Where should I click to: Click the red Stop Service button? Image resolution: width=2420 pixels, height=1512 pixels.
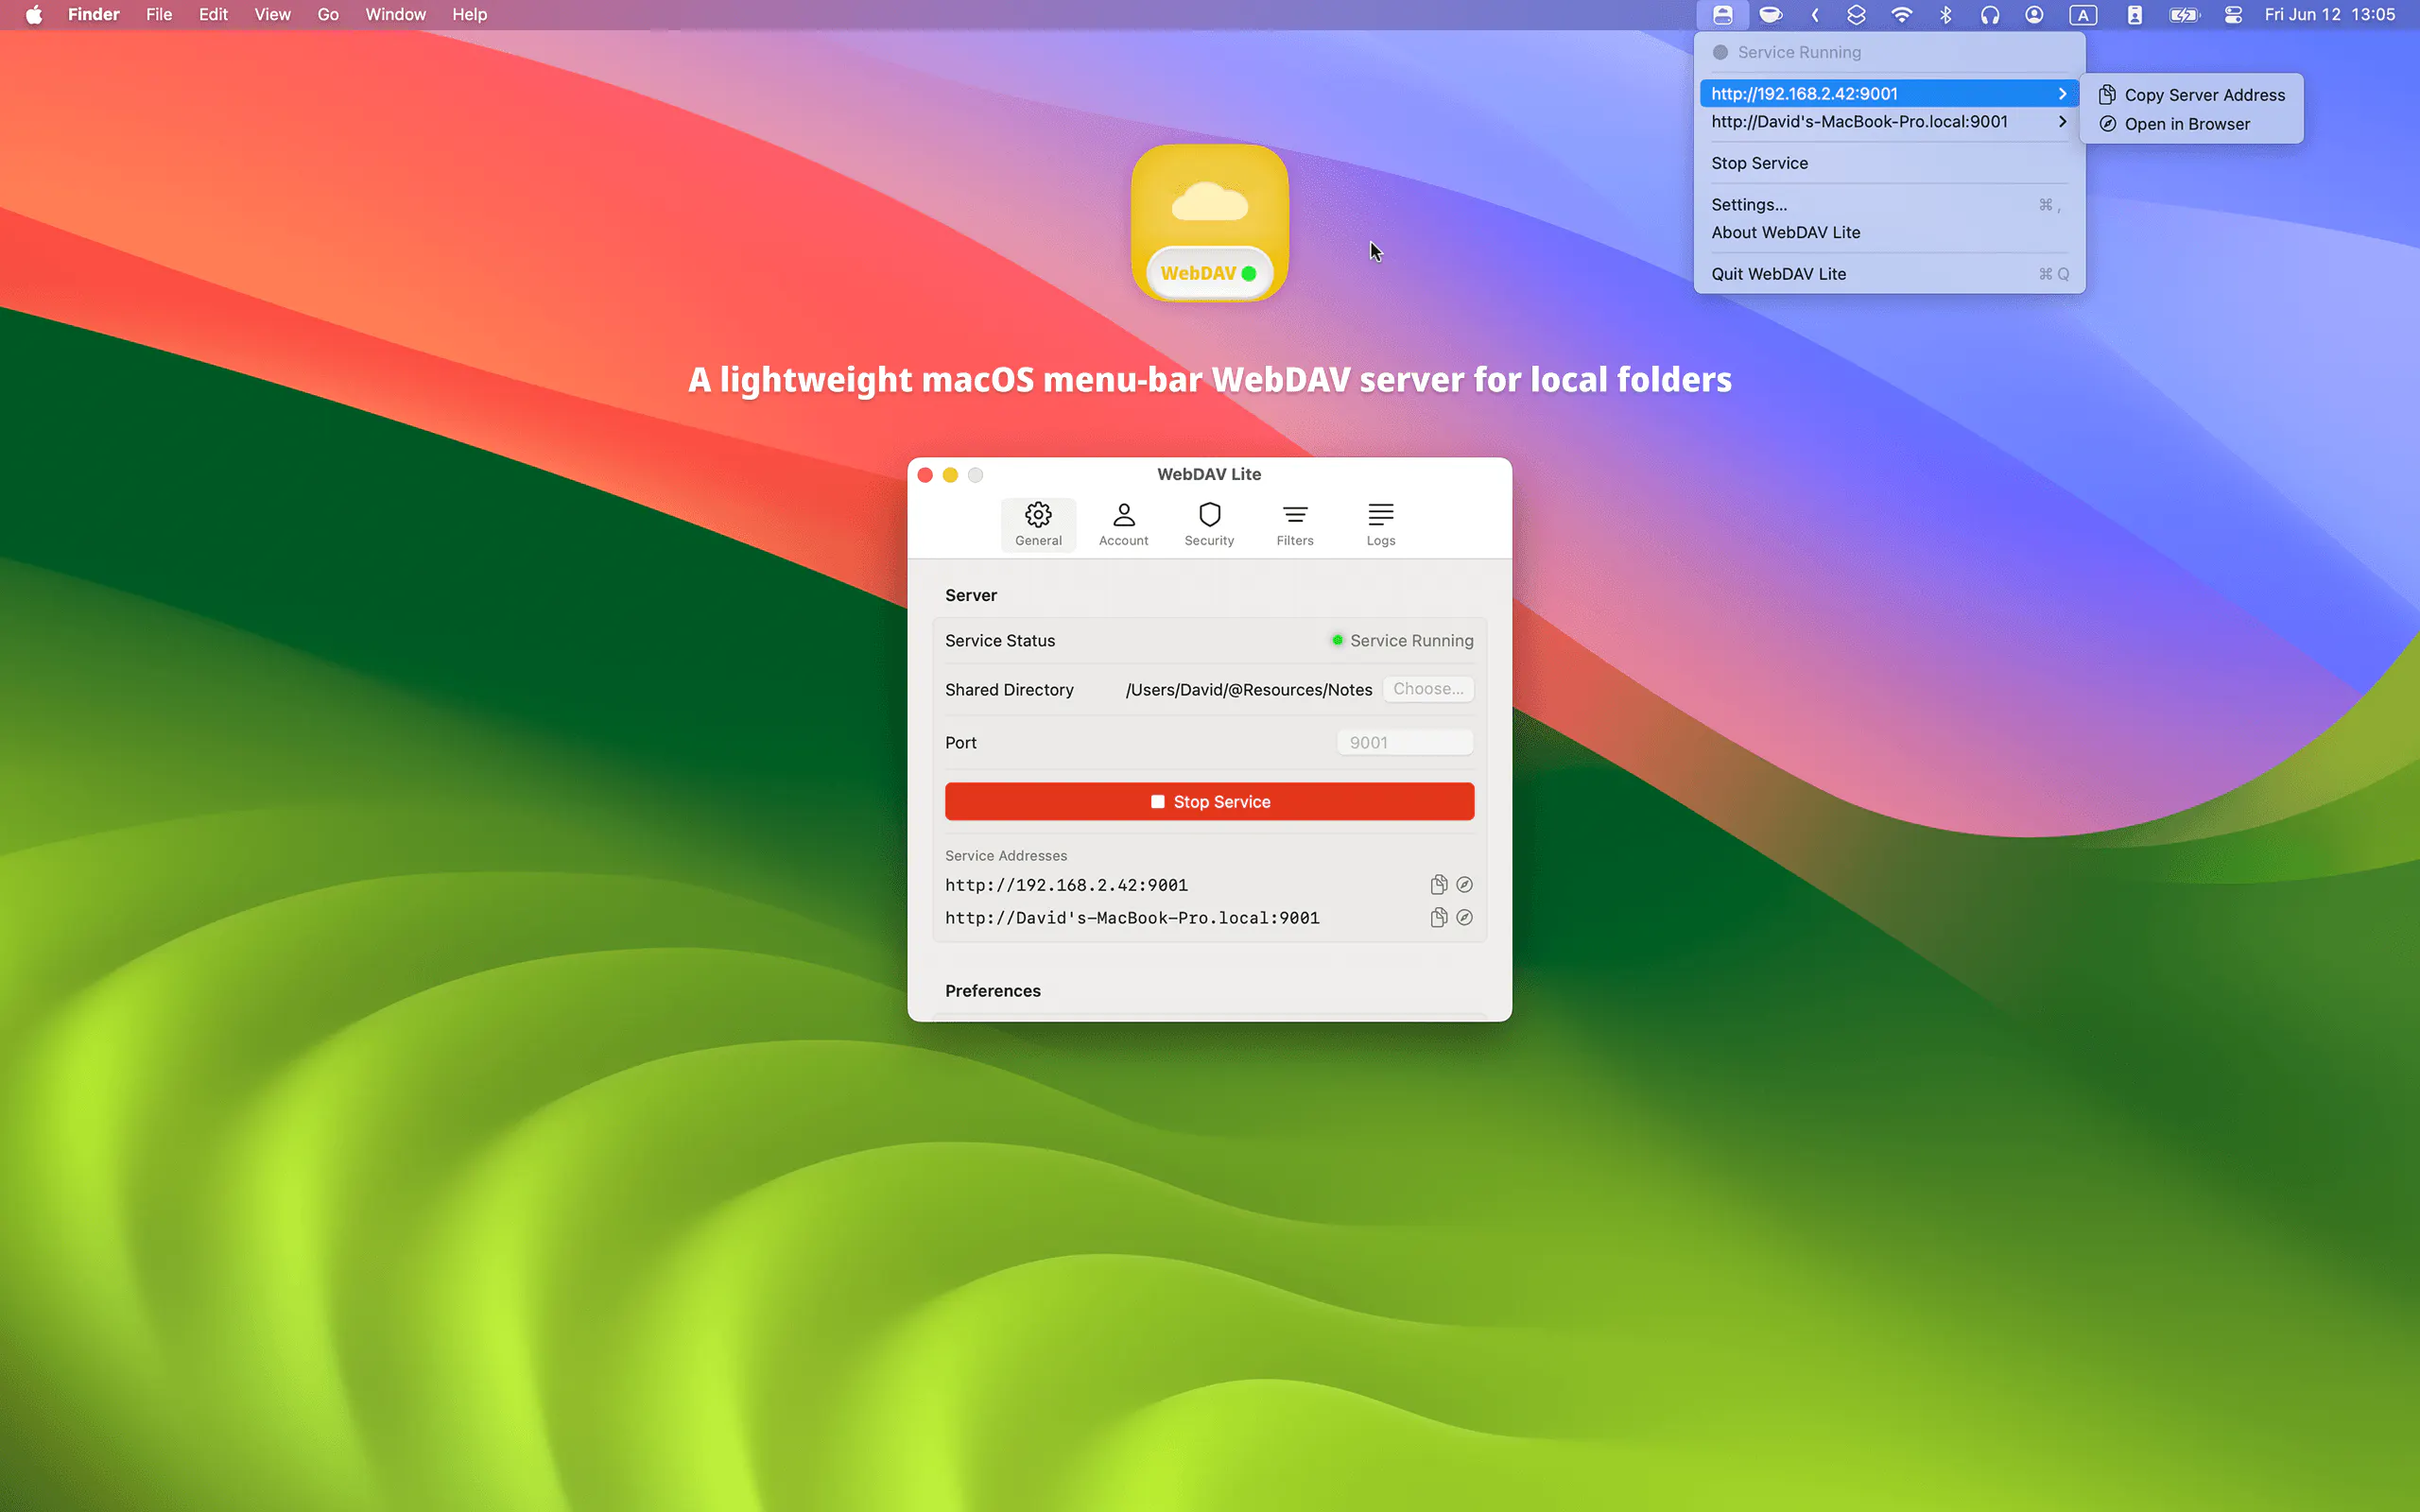click(x=1209, y=801)
